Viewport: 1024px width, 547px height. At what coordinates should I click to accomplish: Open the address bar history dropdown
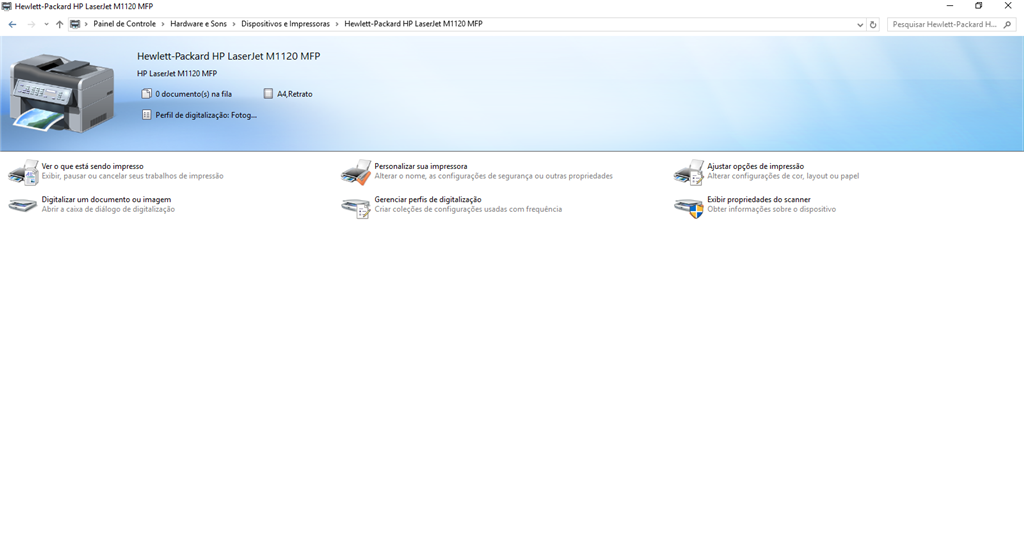point(859,25)
